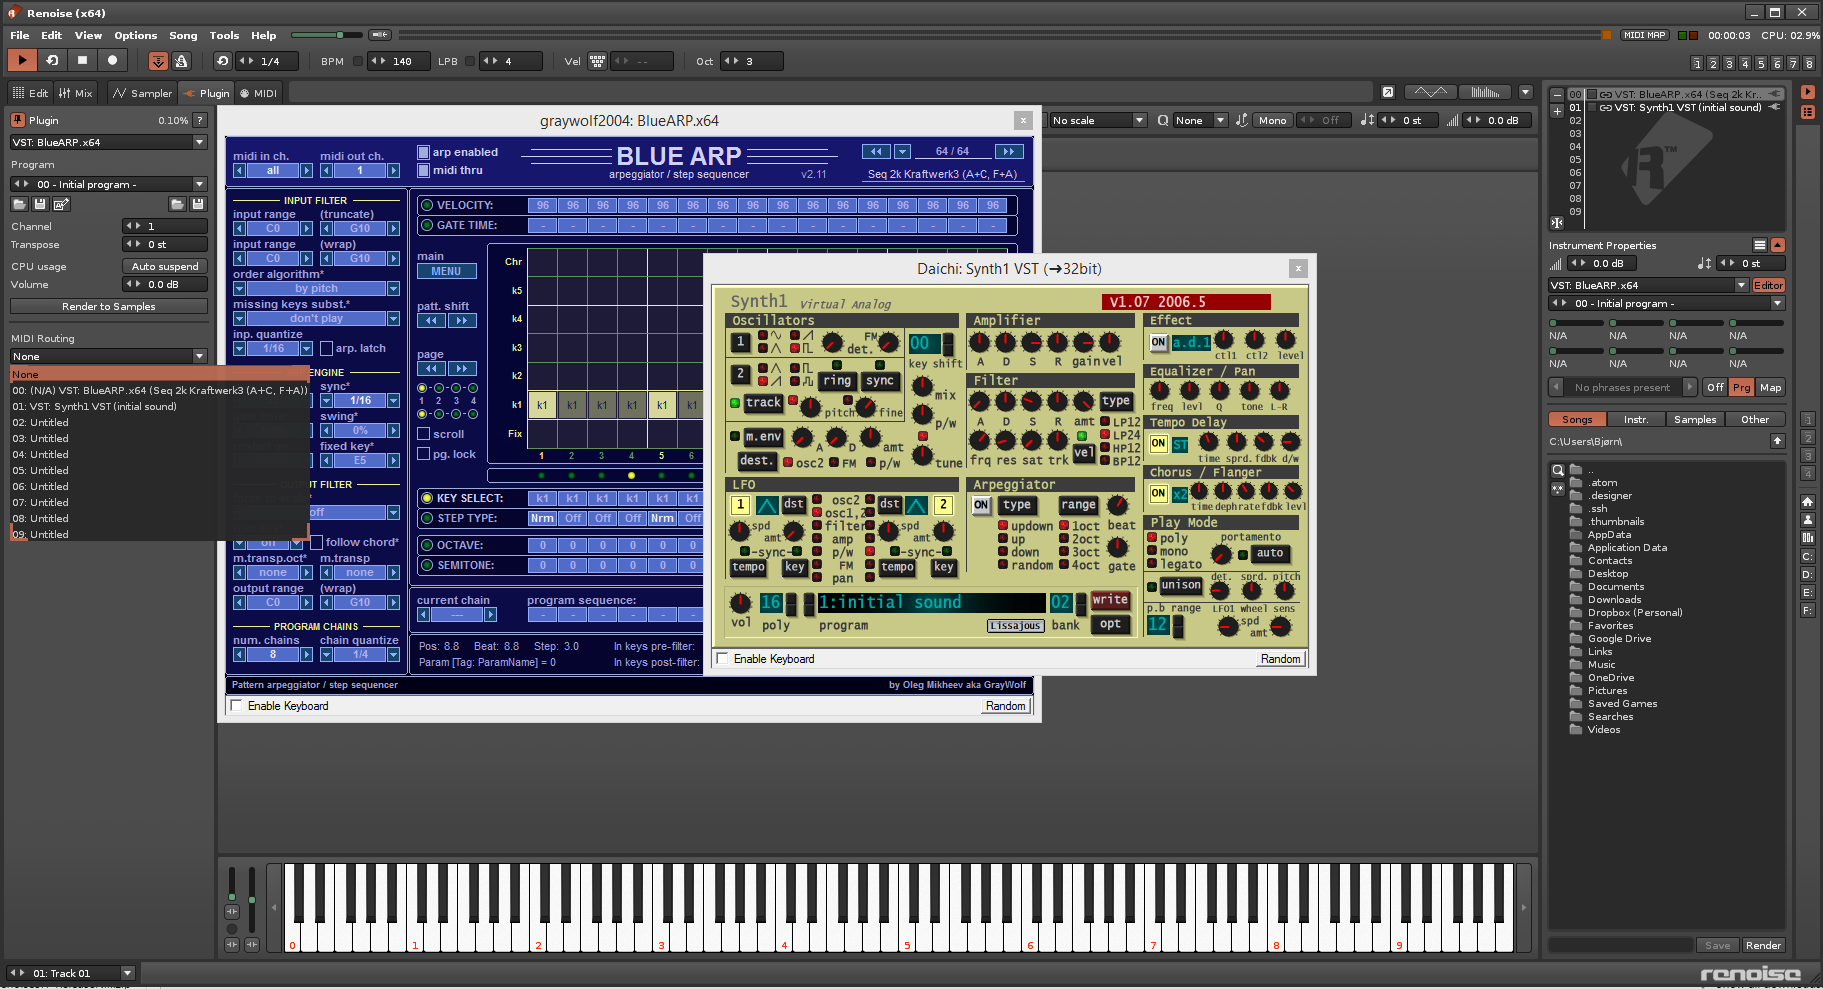This screenshot has width=1823, height=989.
Task: Check the arp. latch checkbox
Action: point(326,348)
